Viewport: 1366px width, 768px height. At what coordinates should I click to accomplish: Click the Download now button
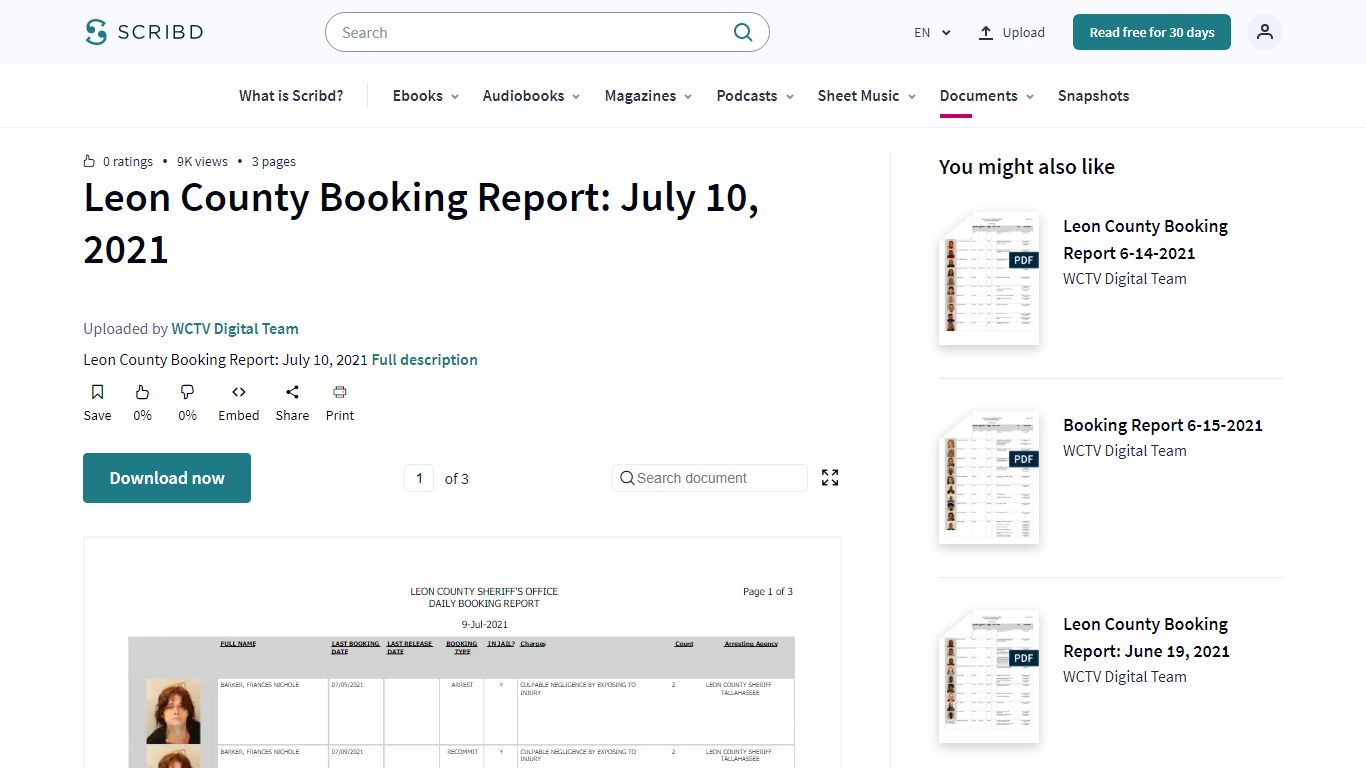[167, 478]
